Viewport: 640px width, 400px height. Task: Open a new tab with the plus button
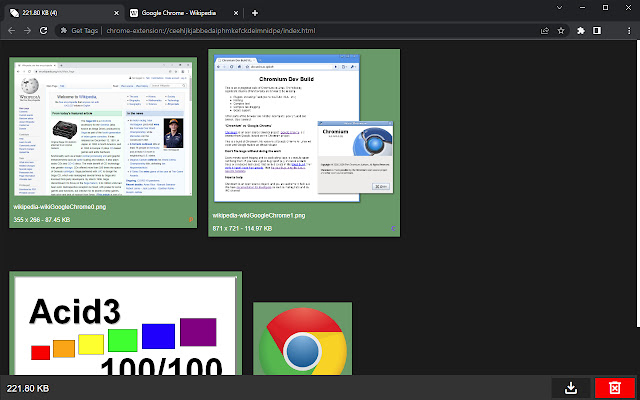coord(255,13)
